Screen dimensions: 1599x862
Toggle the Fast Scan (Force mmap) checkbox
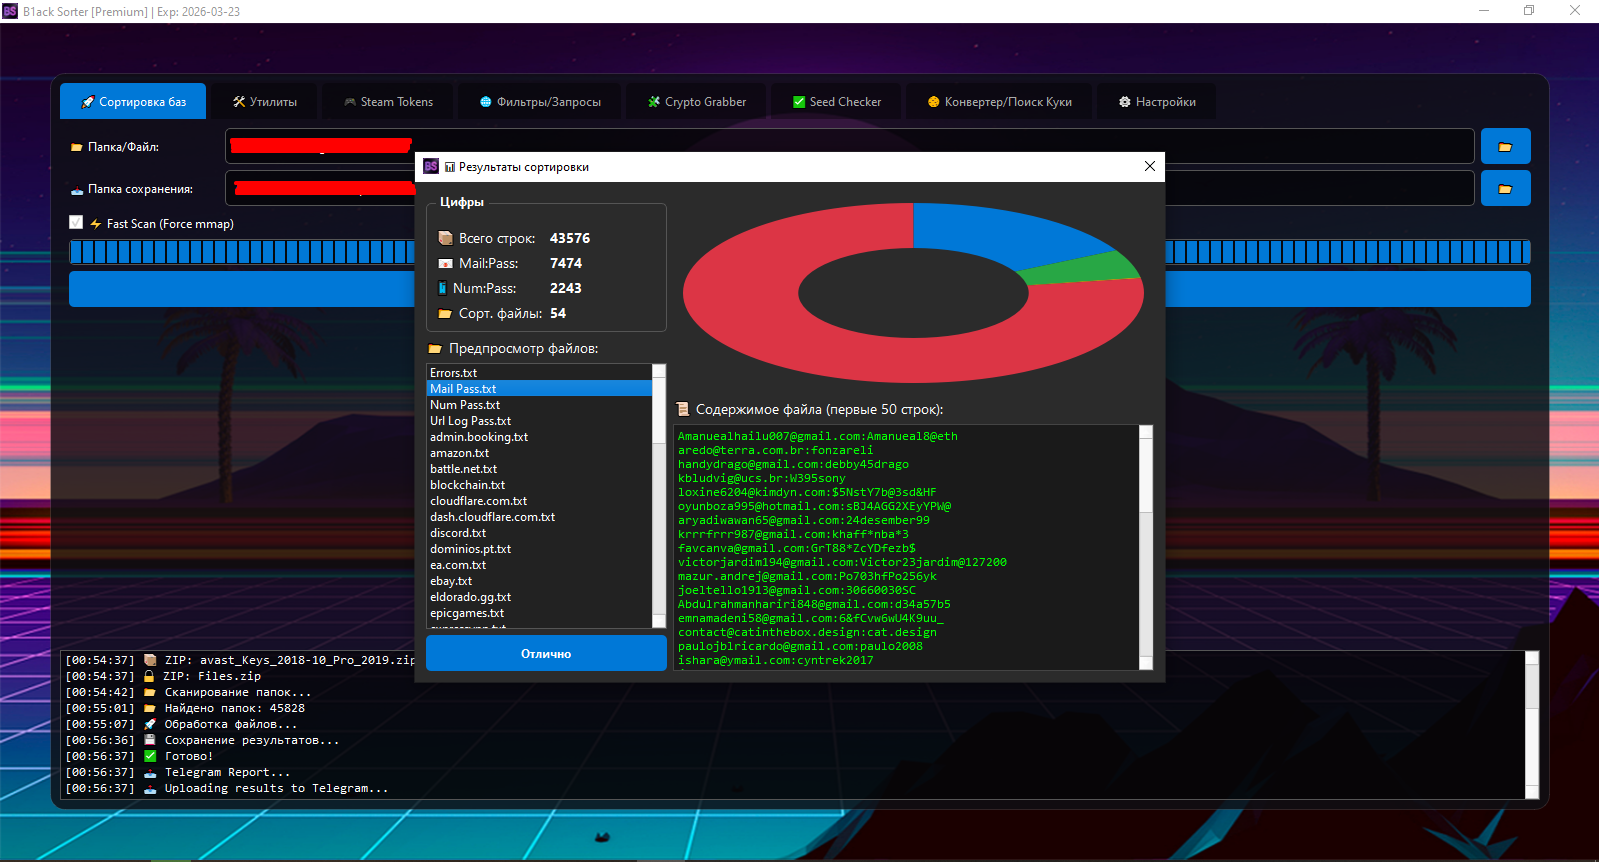pyautogui.click(x=76, y=223)
